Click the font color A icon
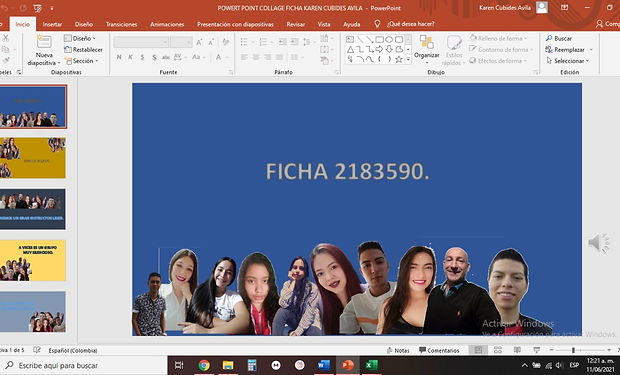Image resolution: width=620 pixels, height=375 pixels. (218, 57)
